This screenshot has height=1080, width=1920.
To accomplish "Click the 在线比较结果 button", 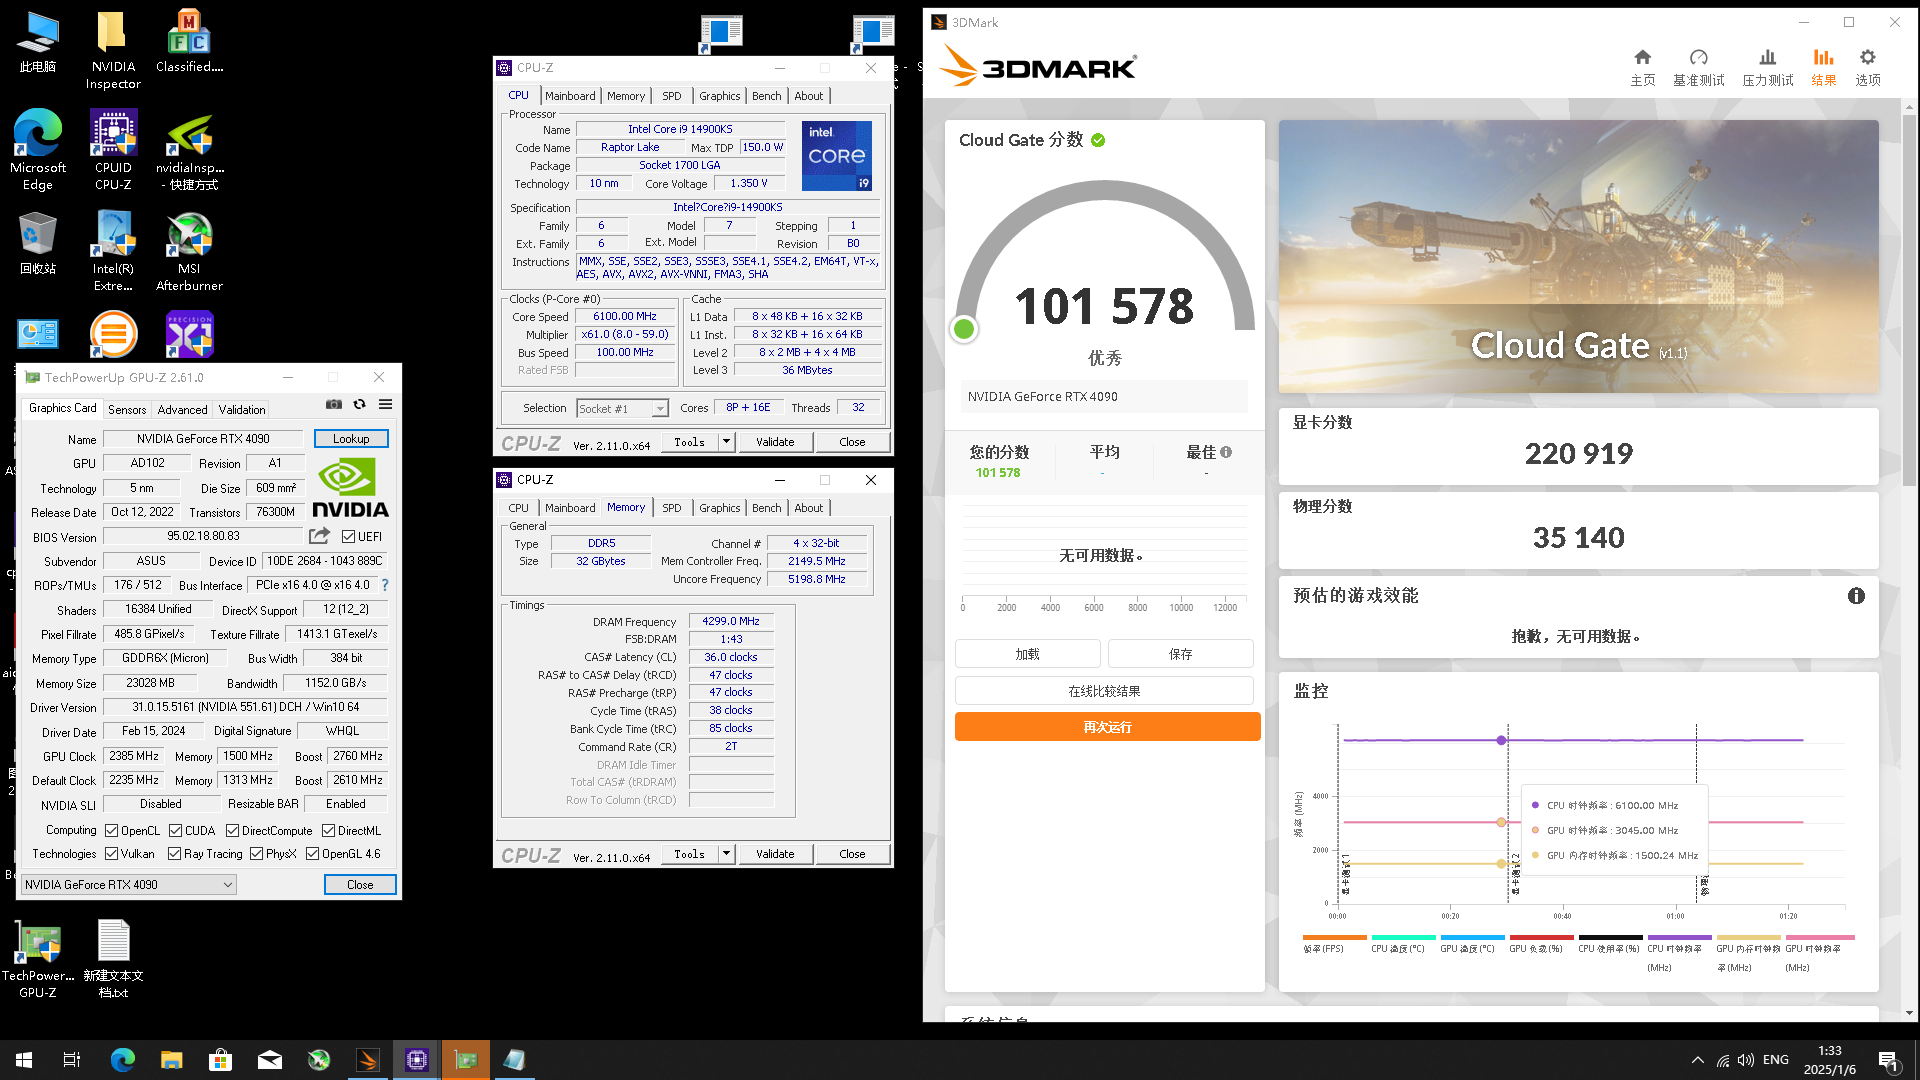I will point(1104,691).
